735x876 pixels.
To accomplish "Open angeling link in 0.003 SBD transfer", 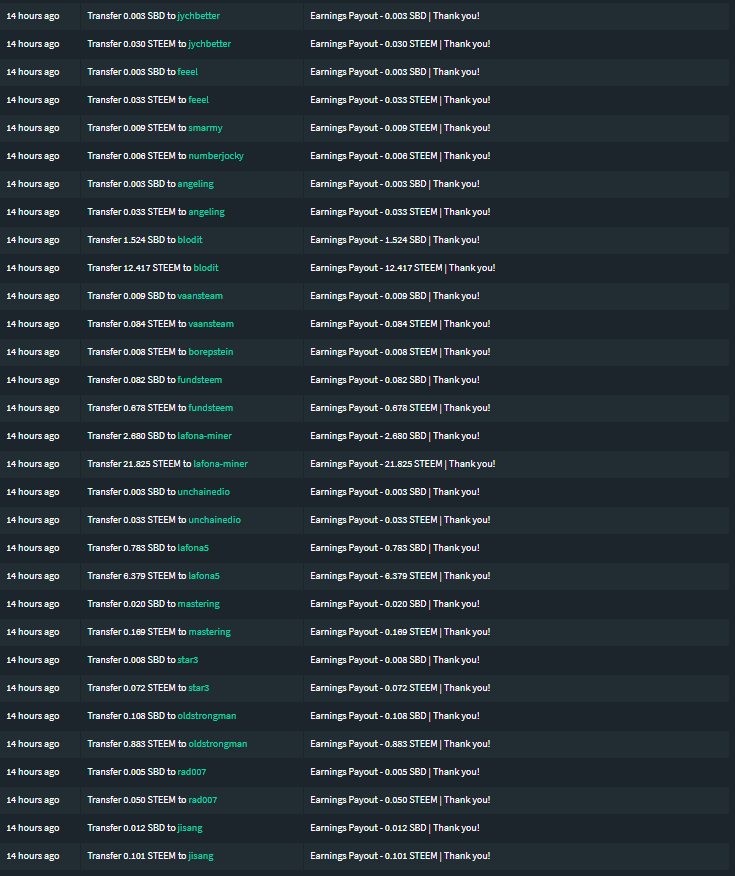I will point(195,184).
